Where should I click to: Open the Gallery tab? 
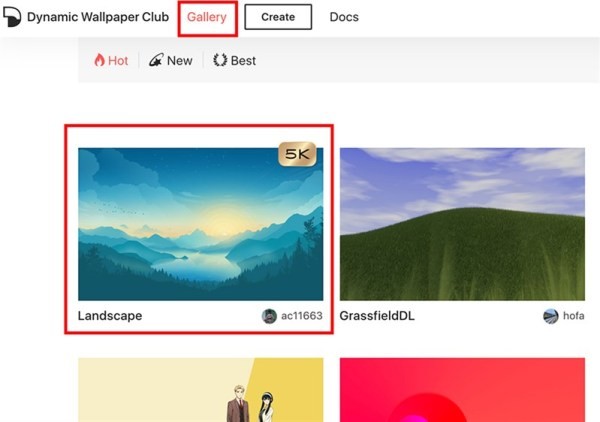point(207,17)
